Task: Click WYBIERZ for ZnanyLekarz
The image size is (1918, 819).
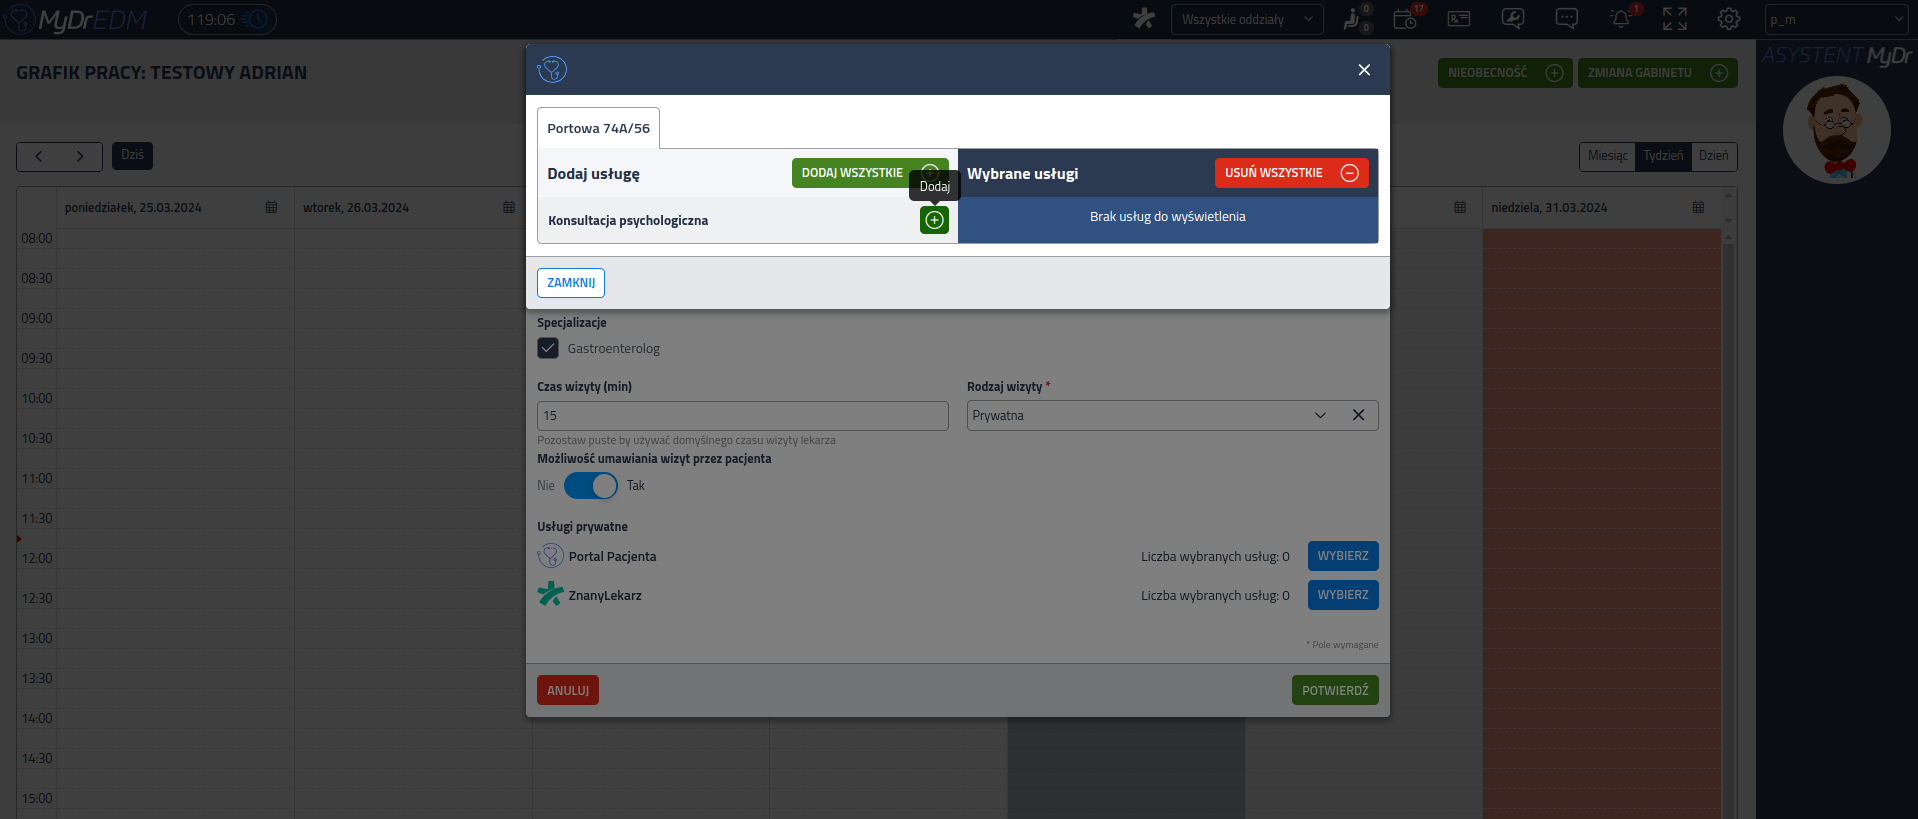Action: 1343,595
